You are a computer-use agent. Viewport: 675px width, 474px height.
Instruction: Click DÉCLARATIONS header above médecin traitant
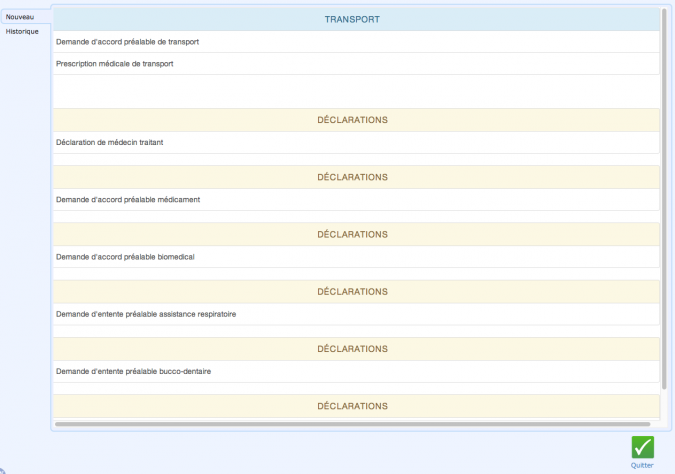356,120
